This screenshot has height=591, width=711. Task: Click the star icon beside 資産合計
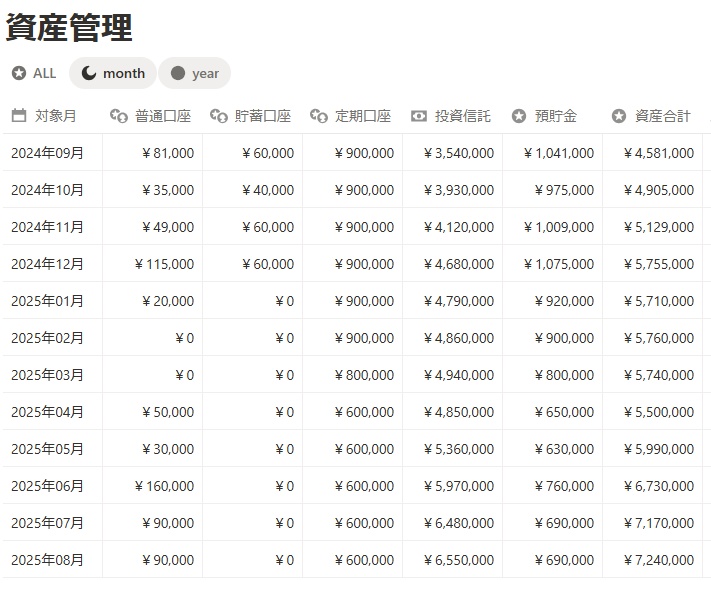(x=618, y=116)
